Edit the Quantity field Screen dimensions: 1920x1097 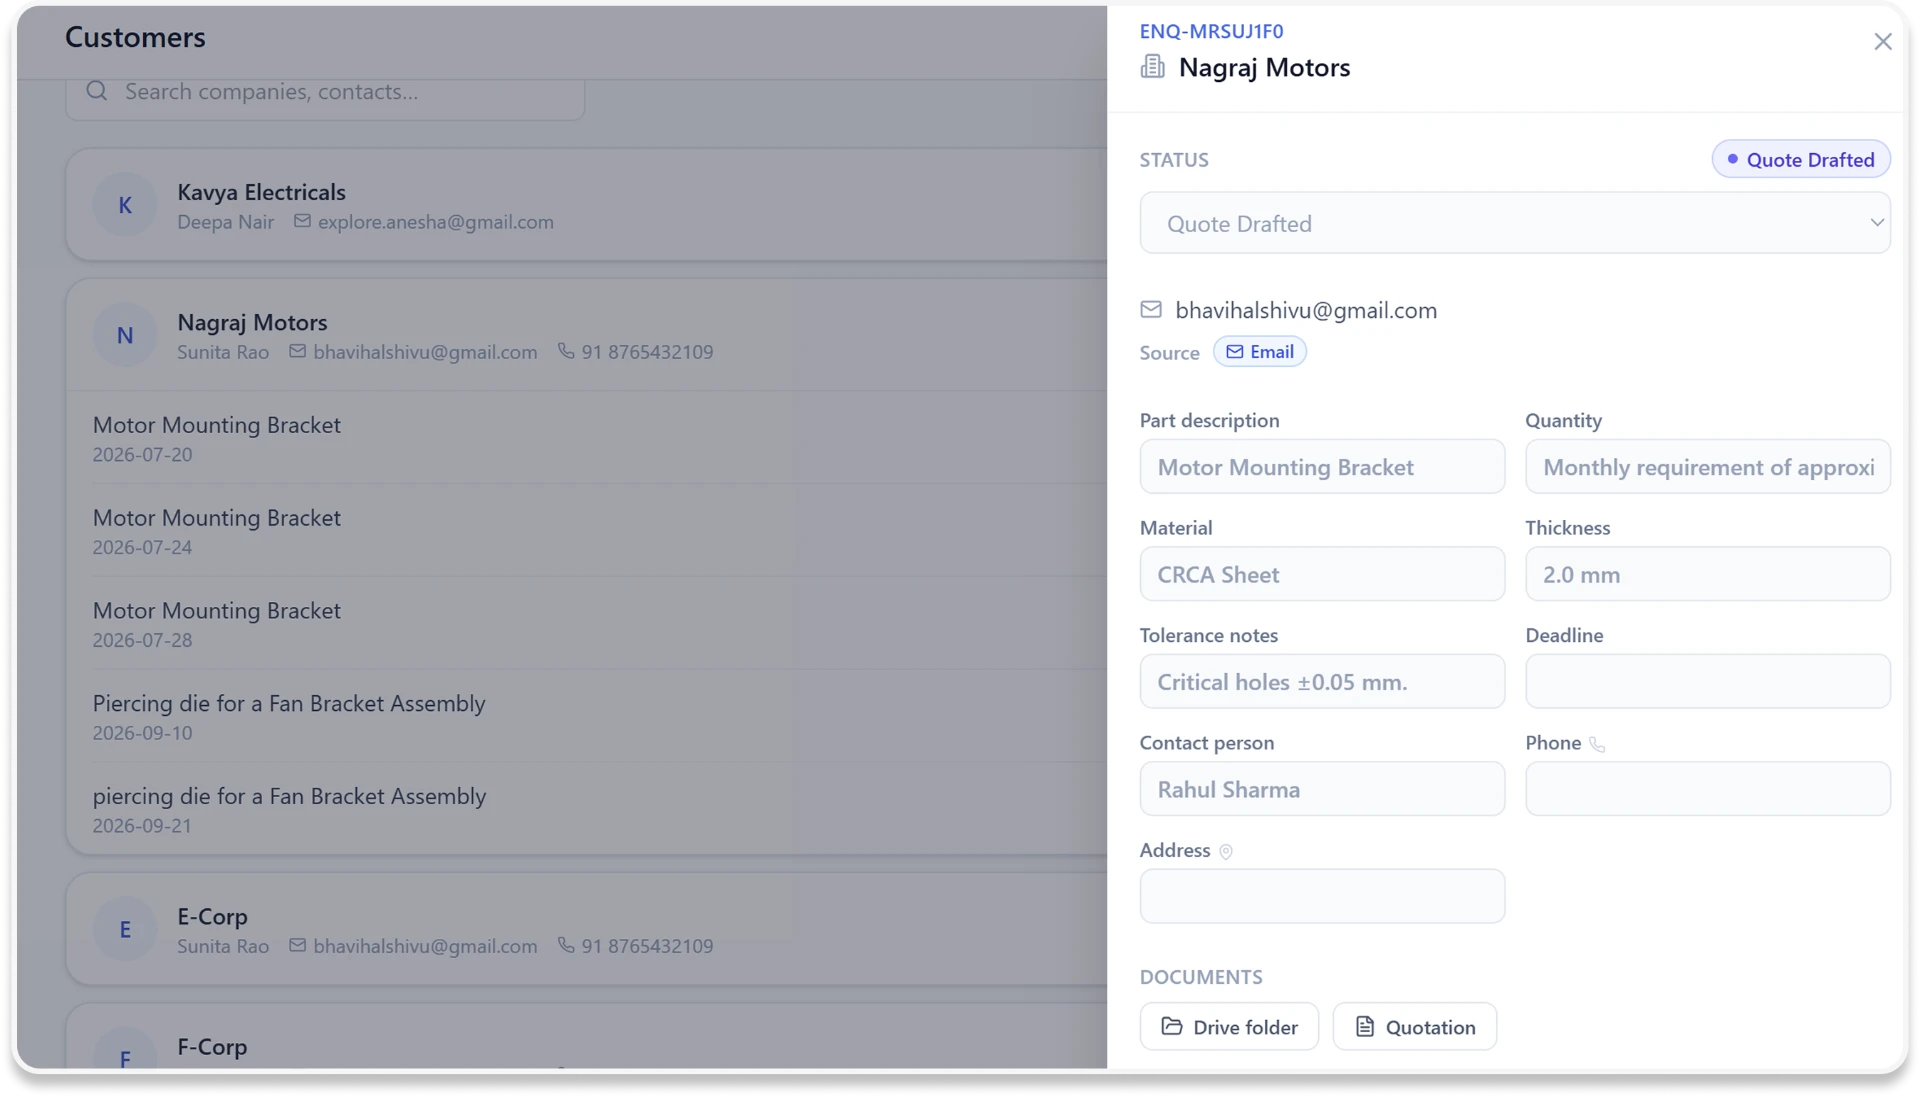1708,467
